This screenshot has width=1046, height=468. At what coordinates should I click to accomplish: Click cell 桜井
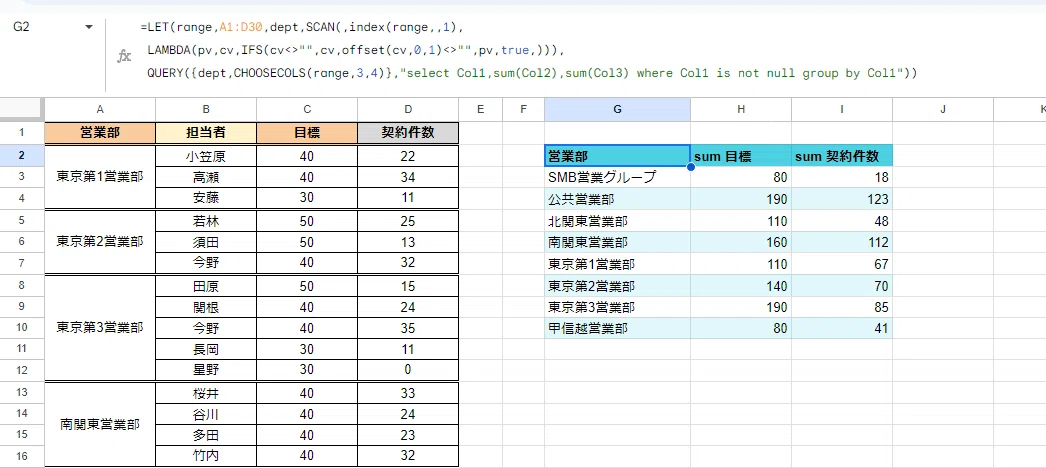tap(206, 393)
